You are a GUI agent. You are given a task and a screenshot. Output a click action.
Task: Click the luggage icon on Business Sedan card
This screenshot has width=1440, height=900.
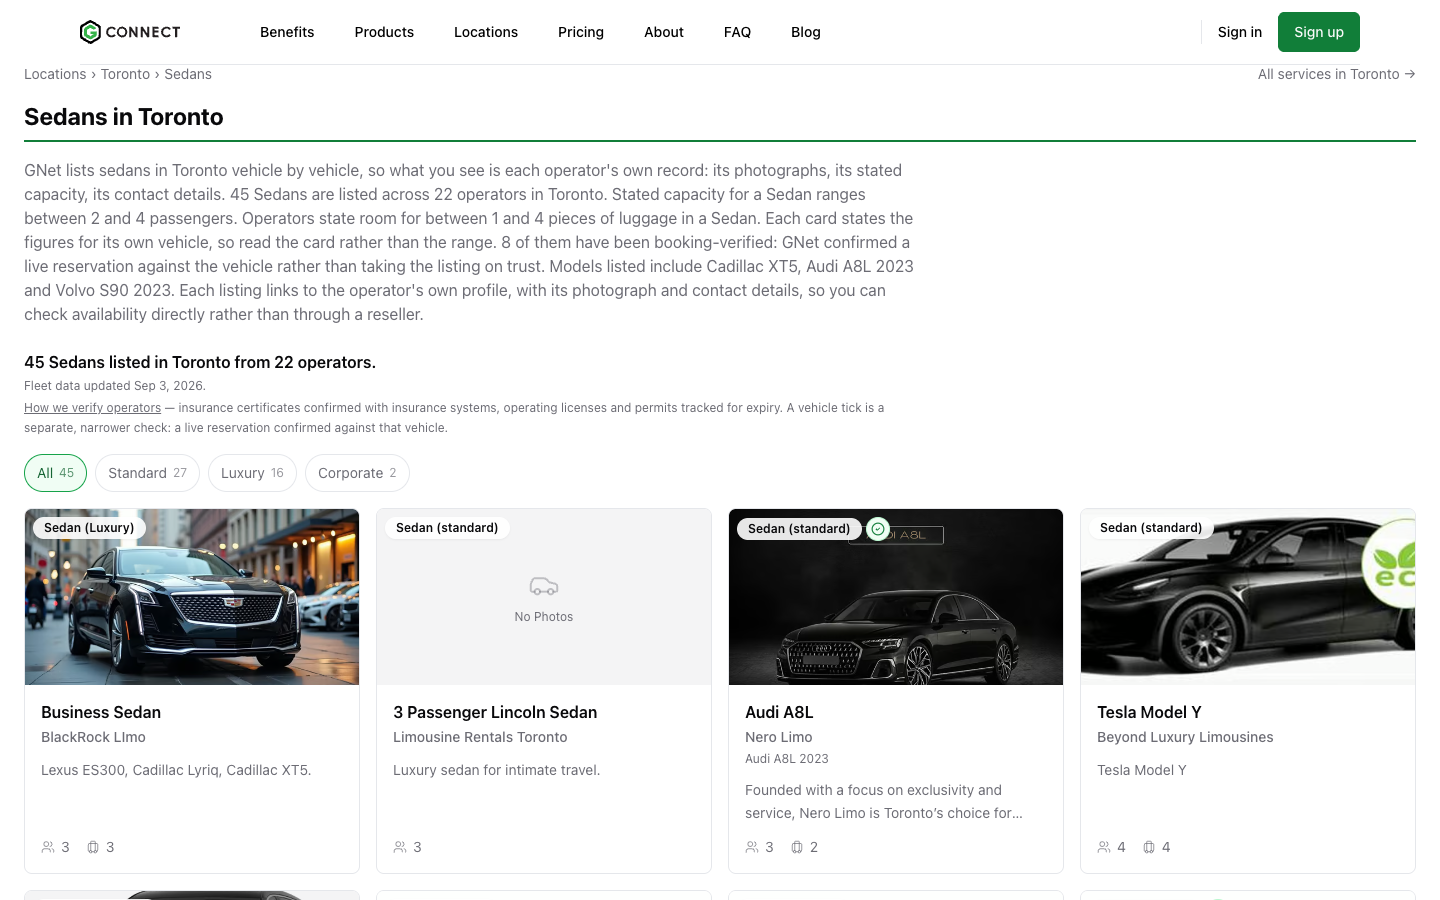[x=93, y=847]
